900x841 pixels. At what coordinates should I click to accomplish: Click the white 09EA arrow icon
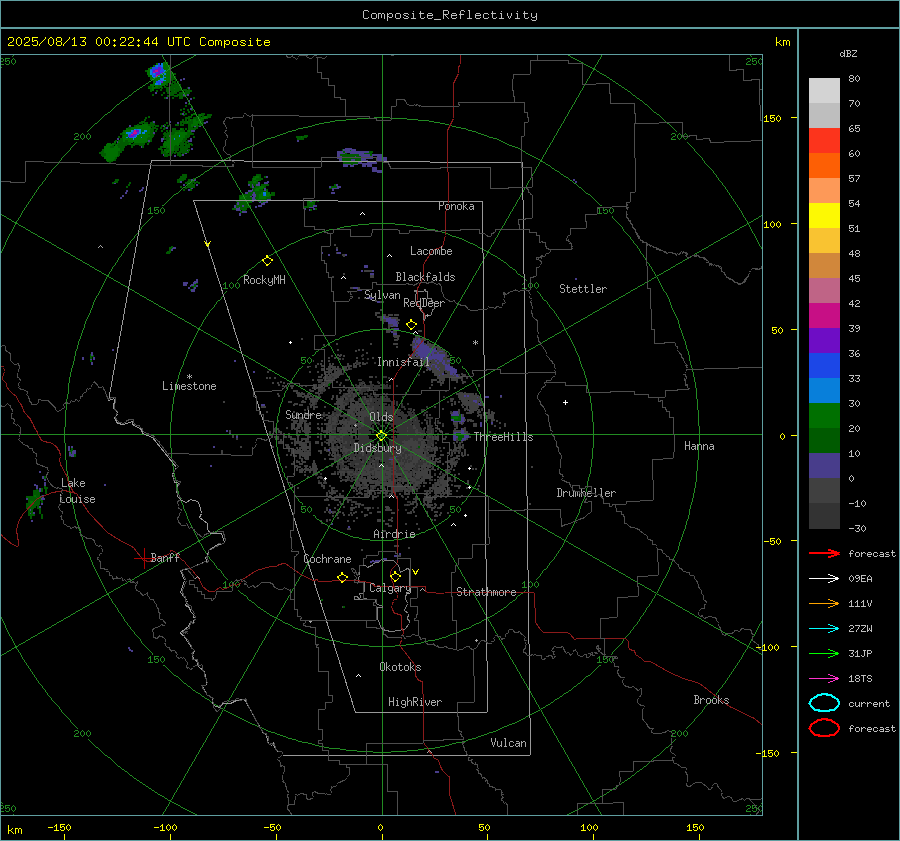824,578
